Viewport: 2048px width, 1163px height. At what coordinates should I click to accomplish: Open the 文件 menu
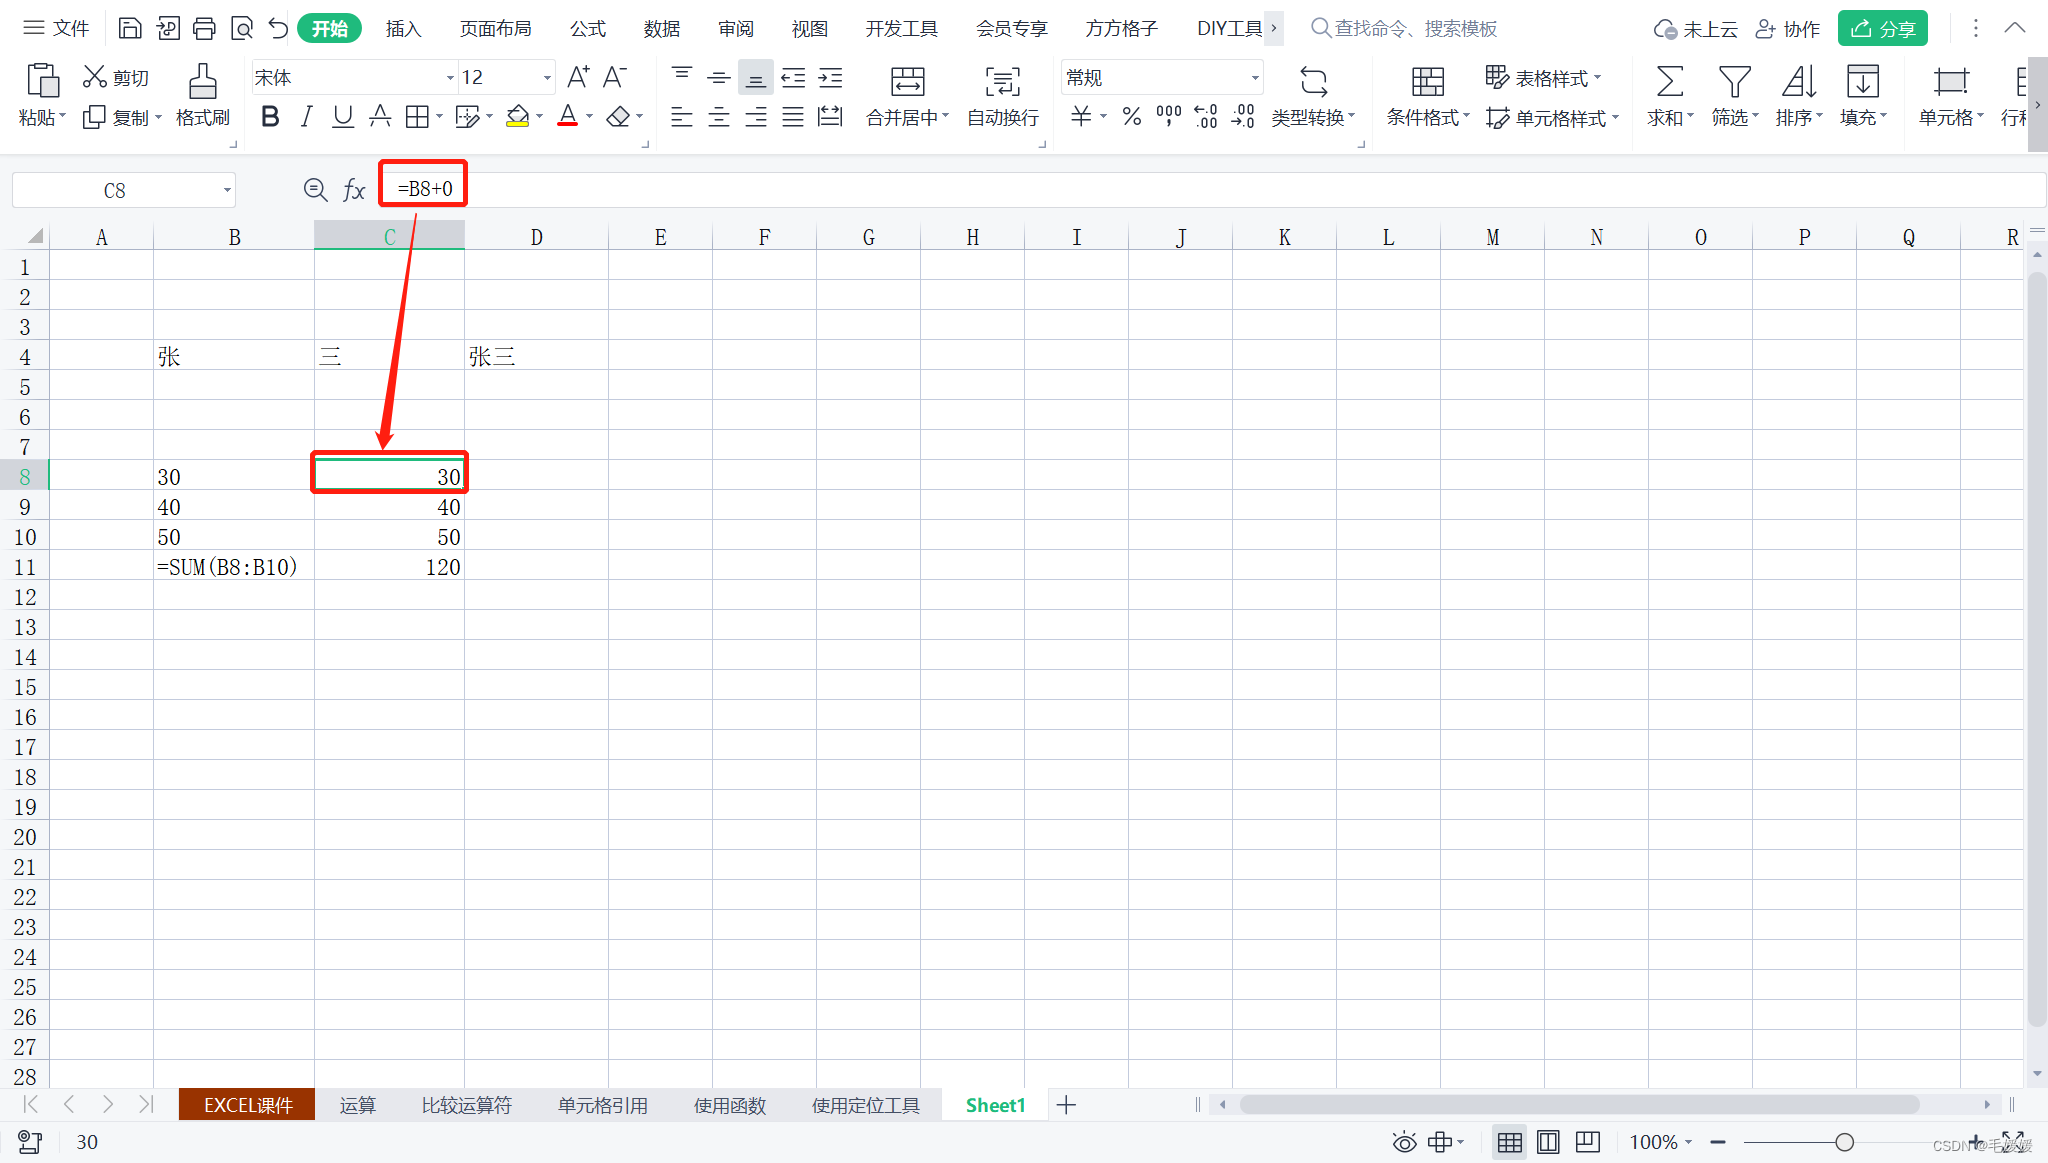tap(57, 28)
